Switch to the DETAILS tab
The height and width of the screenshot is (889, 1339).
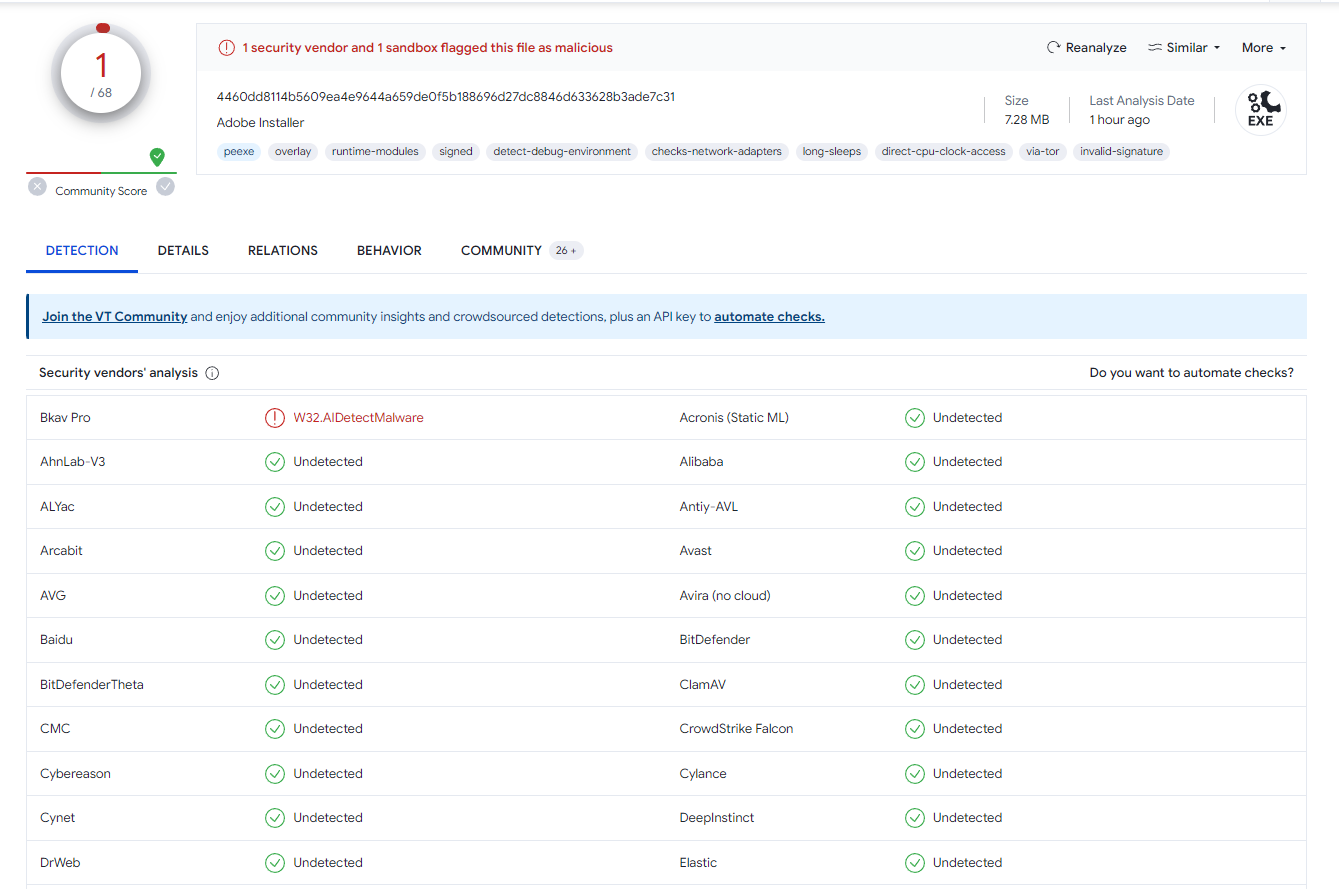click(x=183, y=251)
